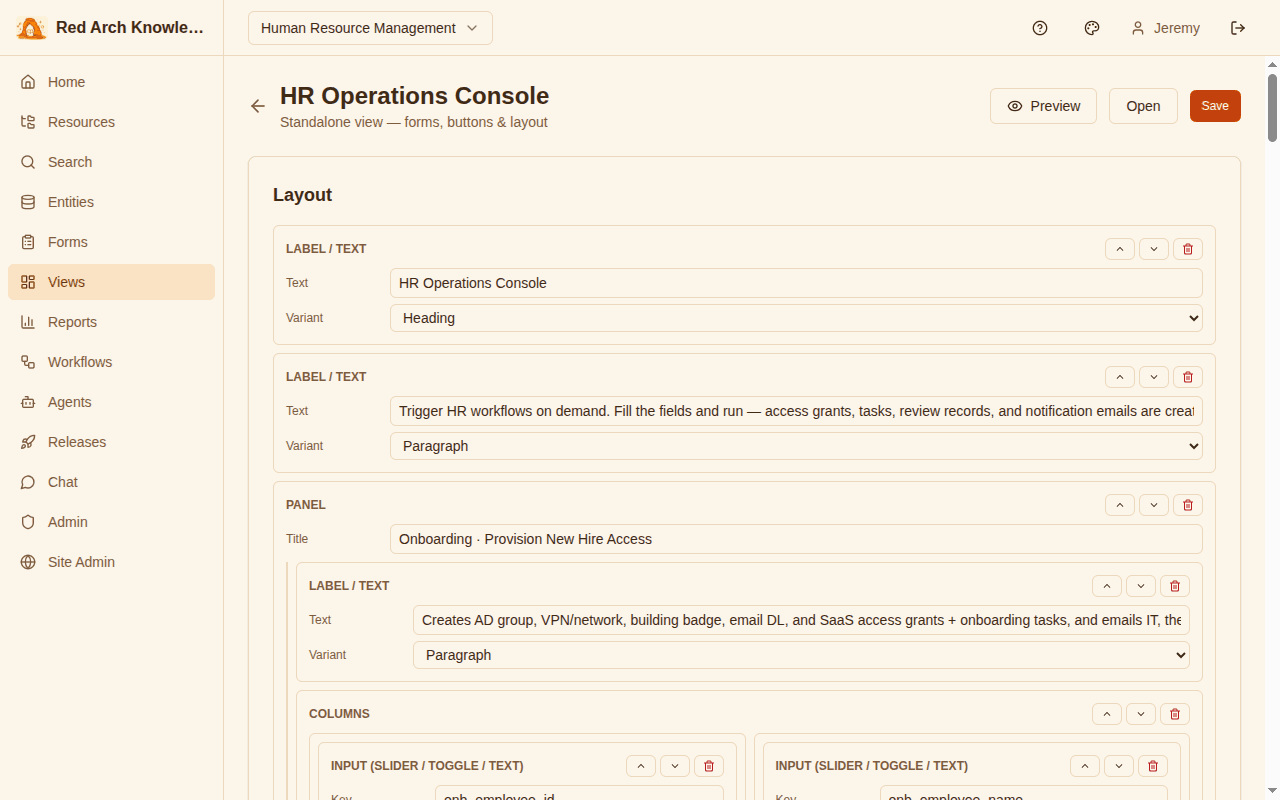Move the onb_employee_name input block down
1280x800 pixels.
pos(1119,766)
